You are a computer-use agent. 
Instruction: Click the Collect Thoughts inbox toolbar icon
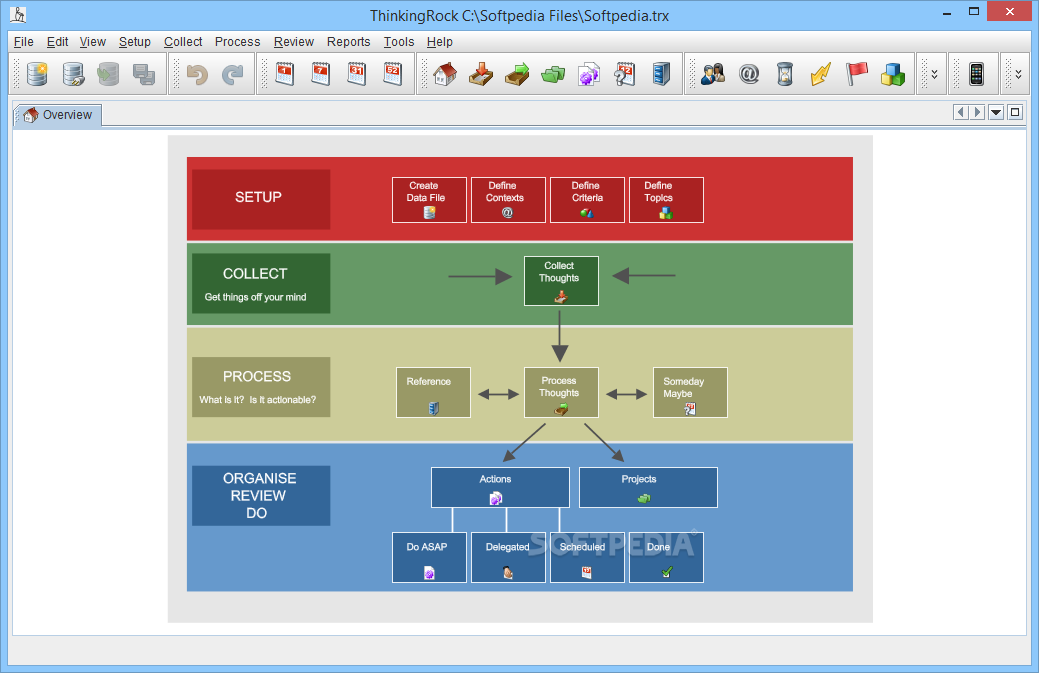pos(481,74)
